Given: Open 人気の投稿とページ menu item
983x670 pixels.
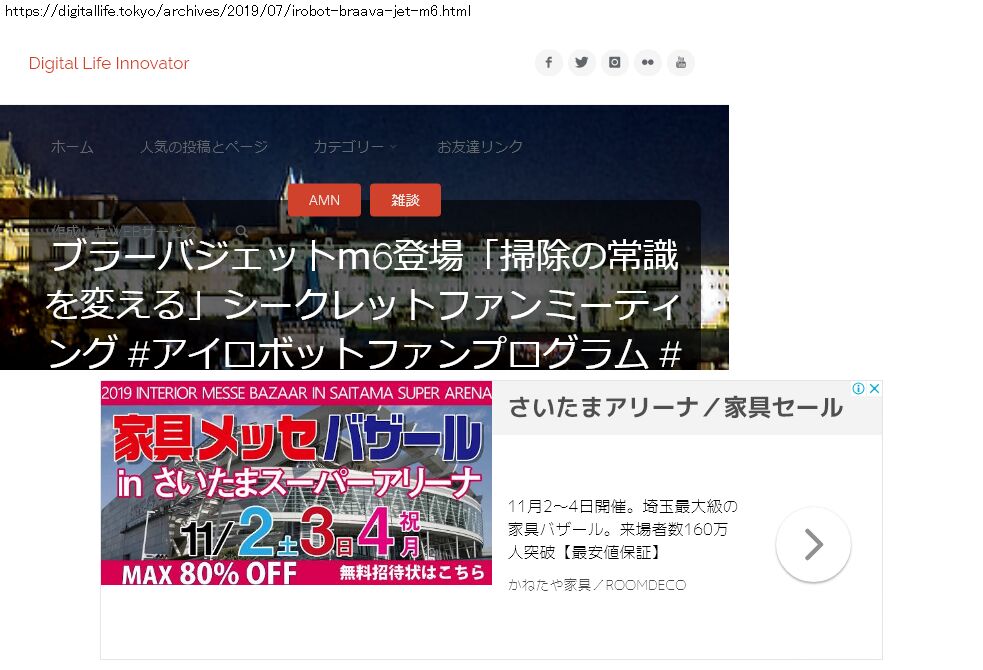Looking at the screenshot, I should [204, 147].
